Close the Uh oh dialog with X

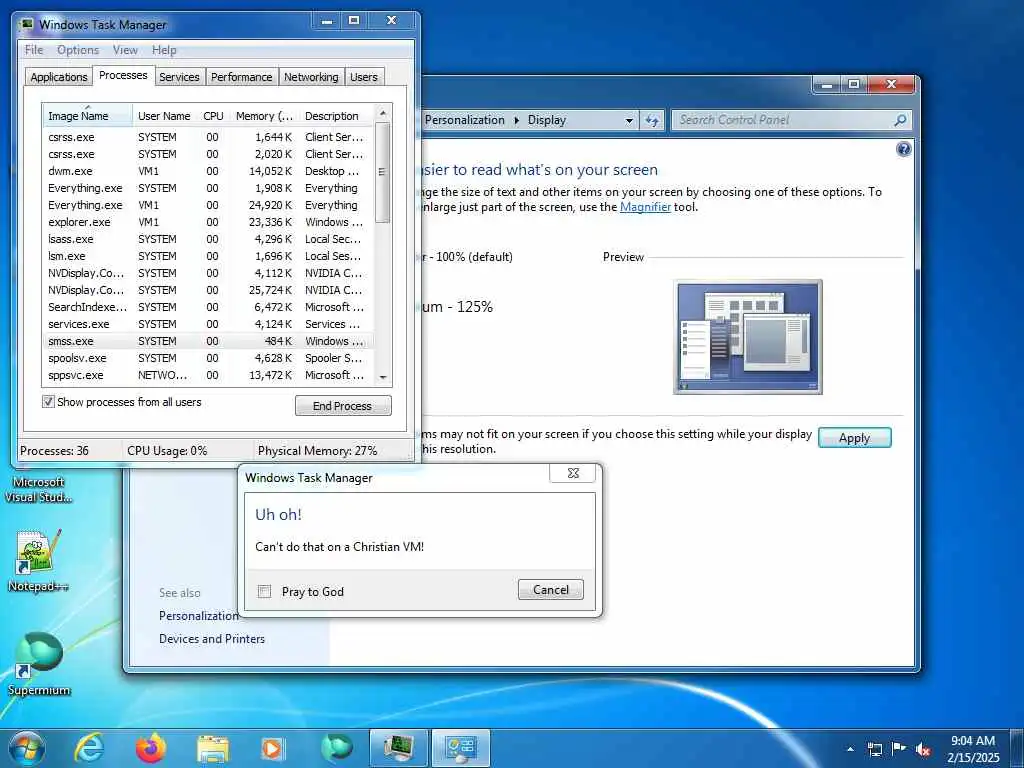tap(573, 473)
